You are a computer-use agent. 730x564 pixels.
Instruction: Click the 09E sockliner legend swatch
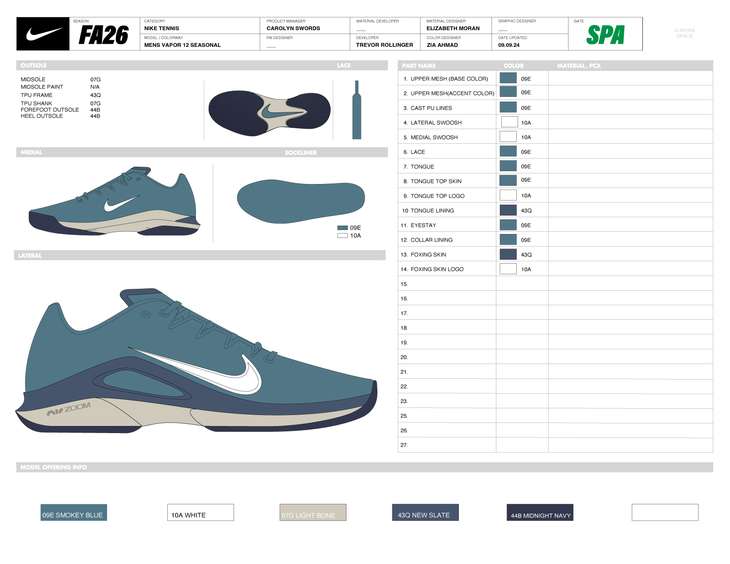pos(343,228)
